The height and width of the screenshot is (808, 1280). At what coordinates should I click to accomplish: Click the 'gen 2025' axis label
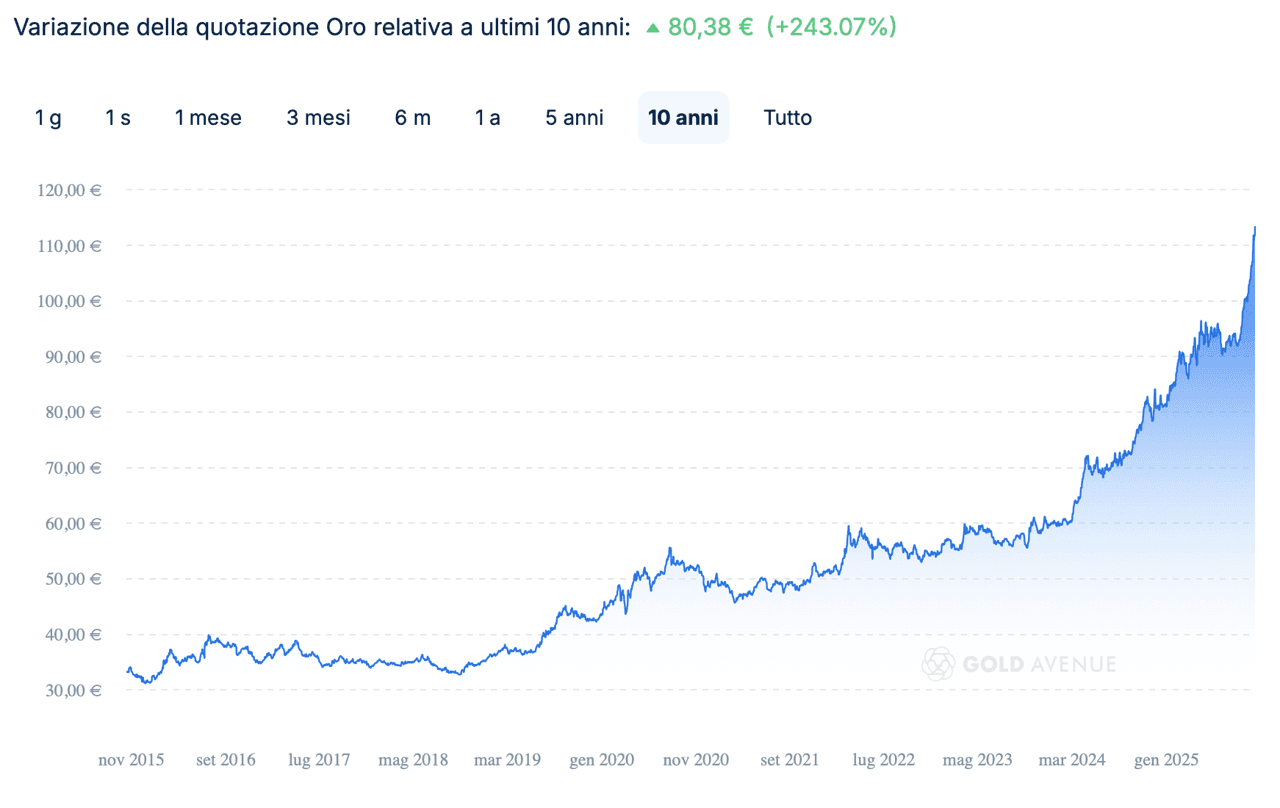pyautogui.click(x=1166, y=760)
